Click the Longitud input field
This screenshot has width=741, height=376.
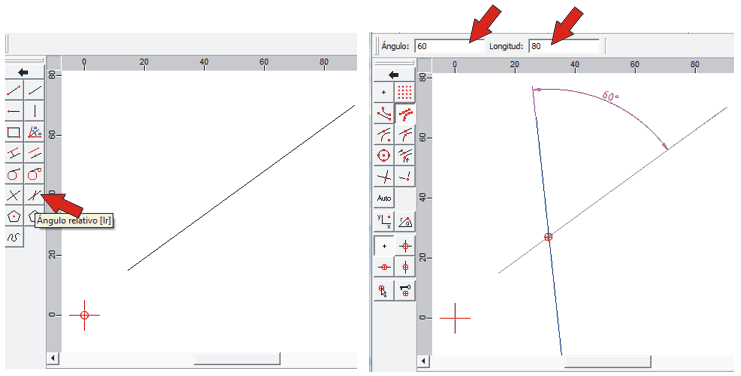(564, 46)
